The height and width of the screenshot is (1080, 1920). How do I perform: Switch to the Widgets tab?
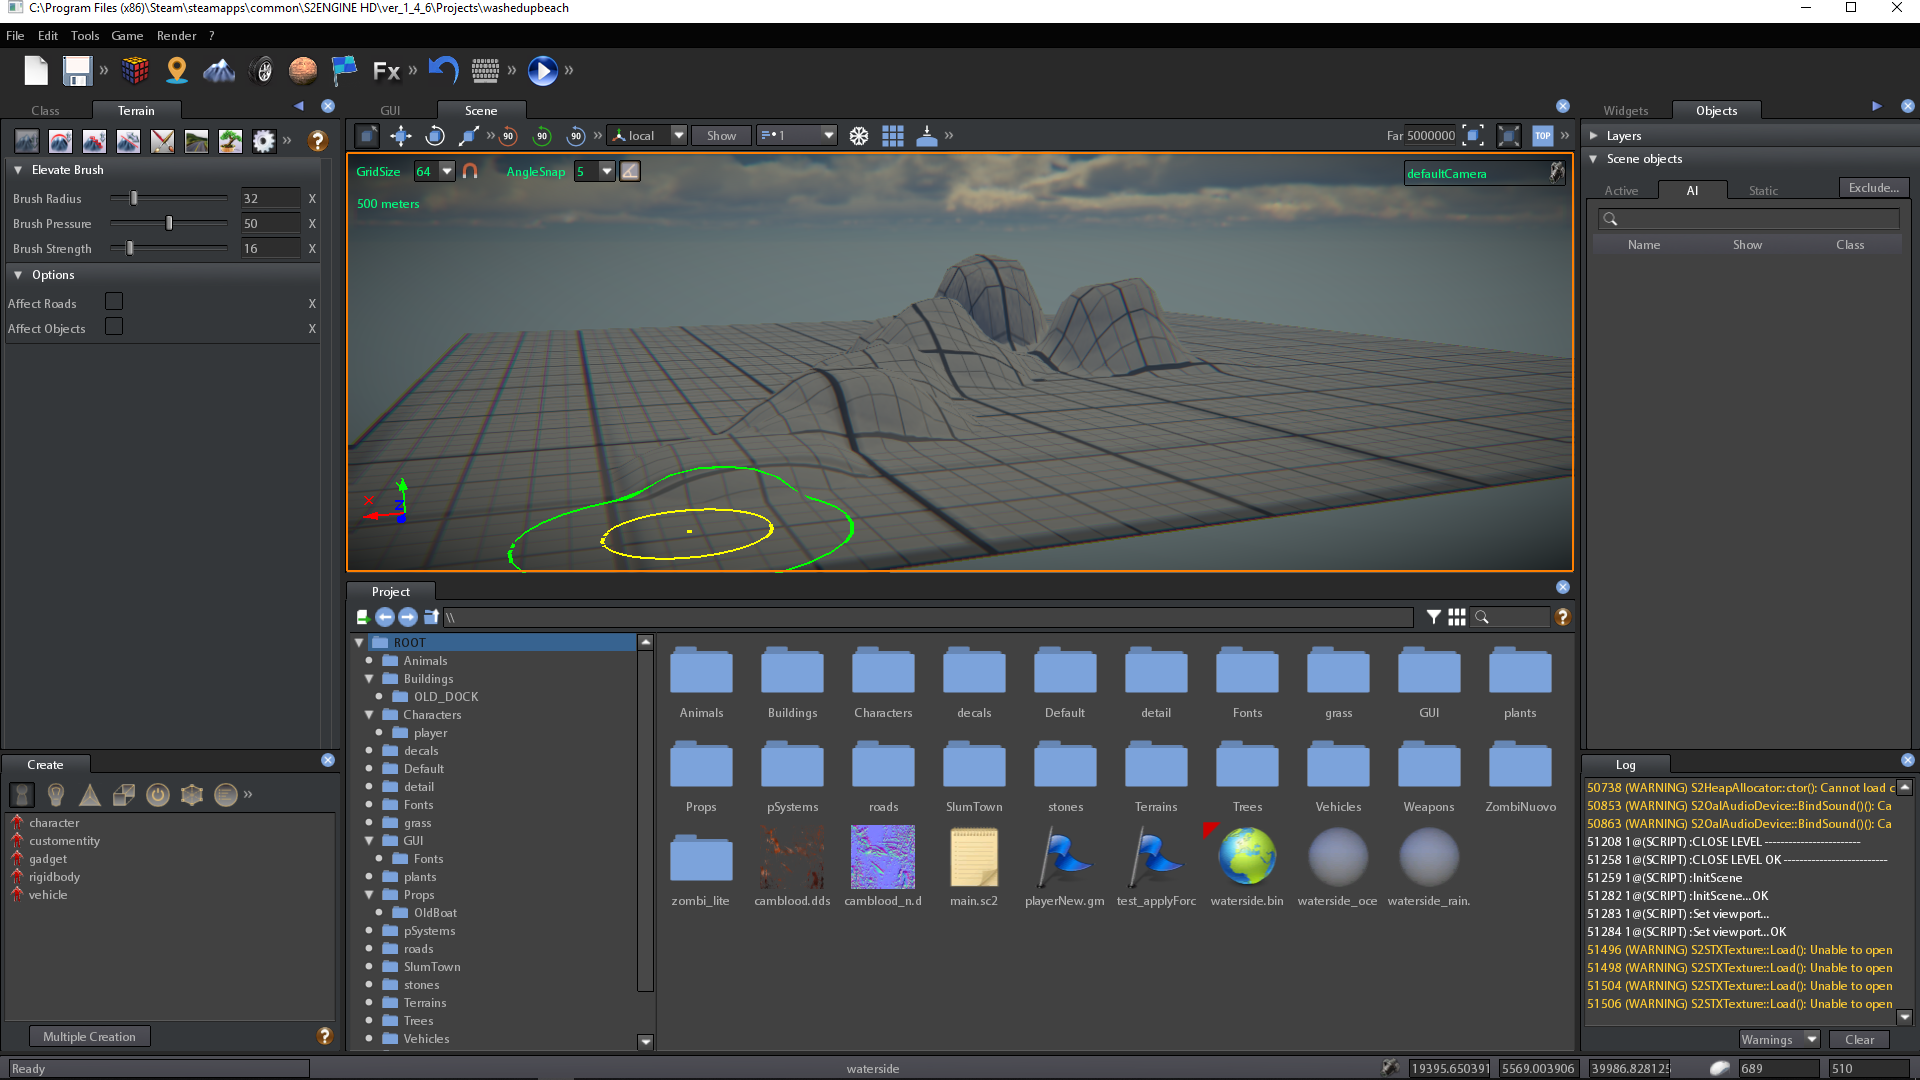pyautogui.click(x=1626, y=111)
